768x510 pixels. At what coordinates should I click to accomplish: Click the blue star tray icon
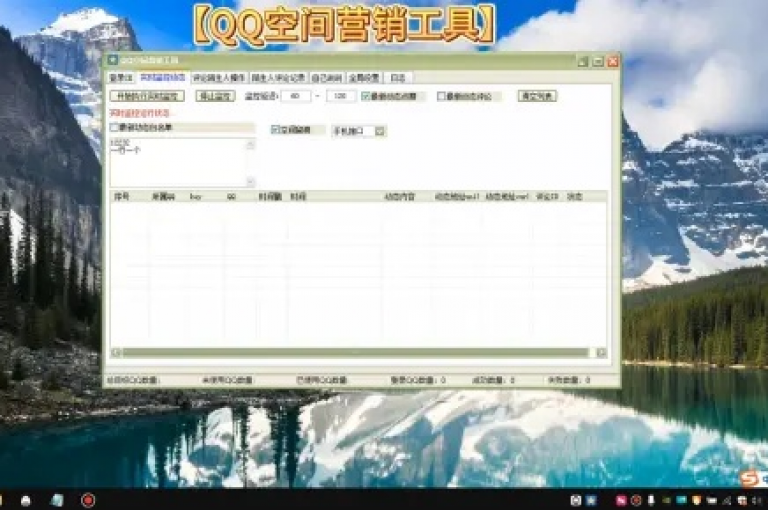coord(591,500)
